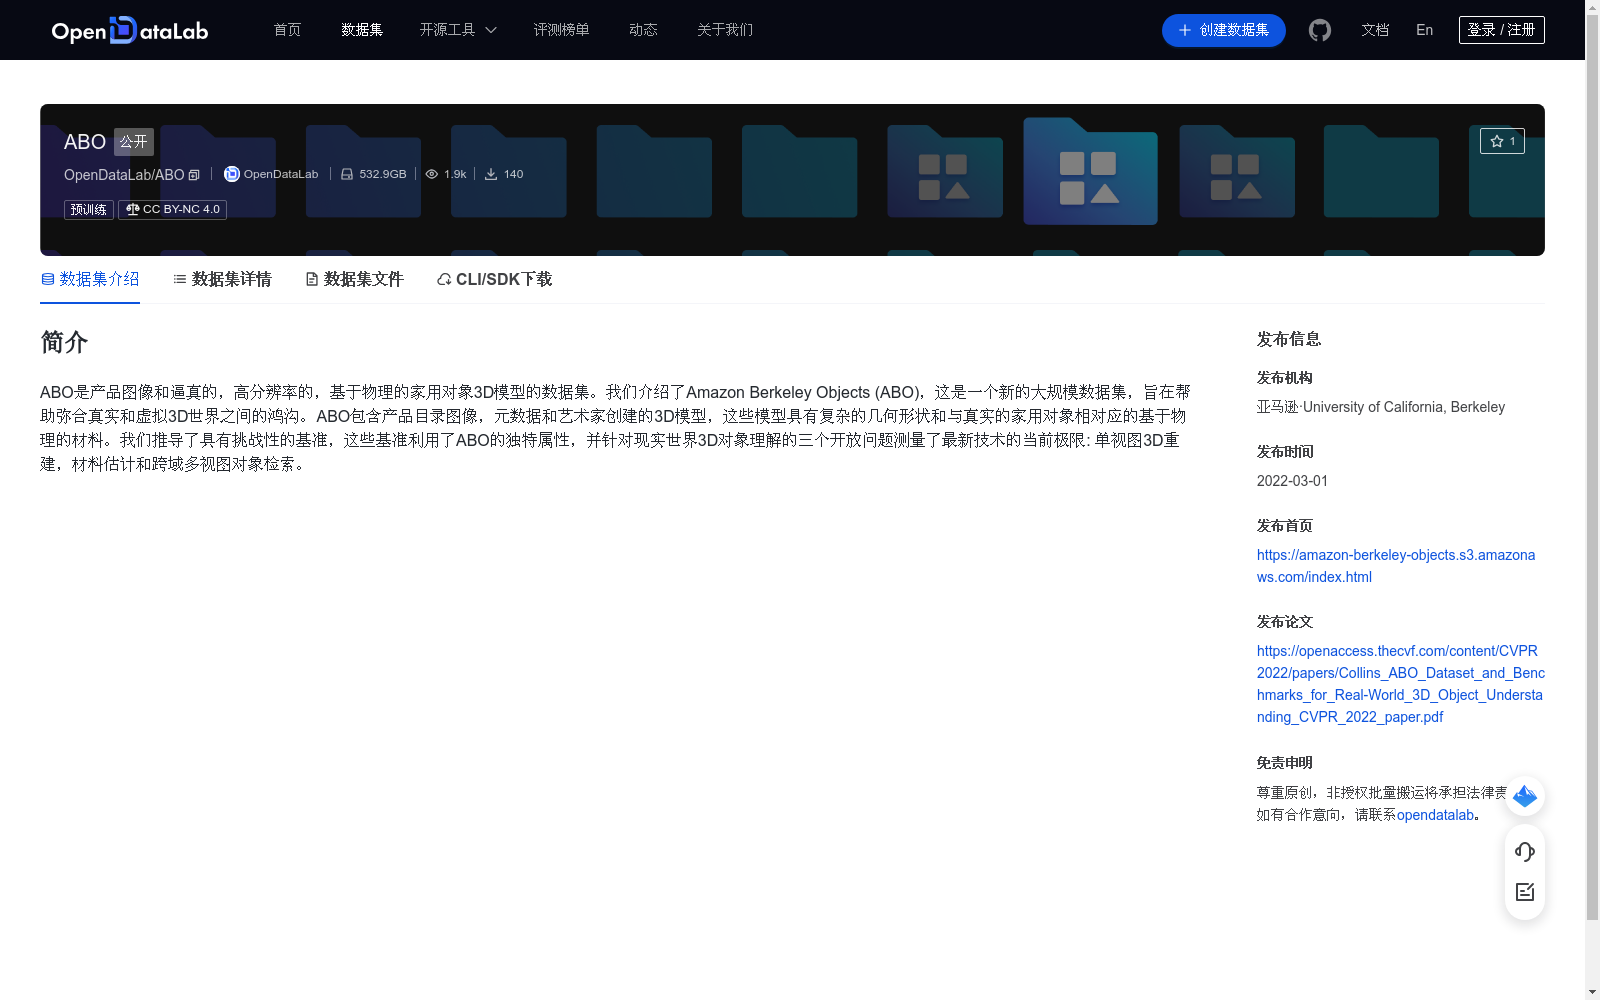The width and height of the screenshot is (1600, 1000).
Task: Click the view count eye icon
Action: point(432,174)
